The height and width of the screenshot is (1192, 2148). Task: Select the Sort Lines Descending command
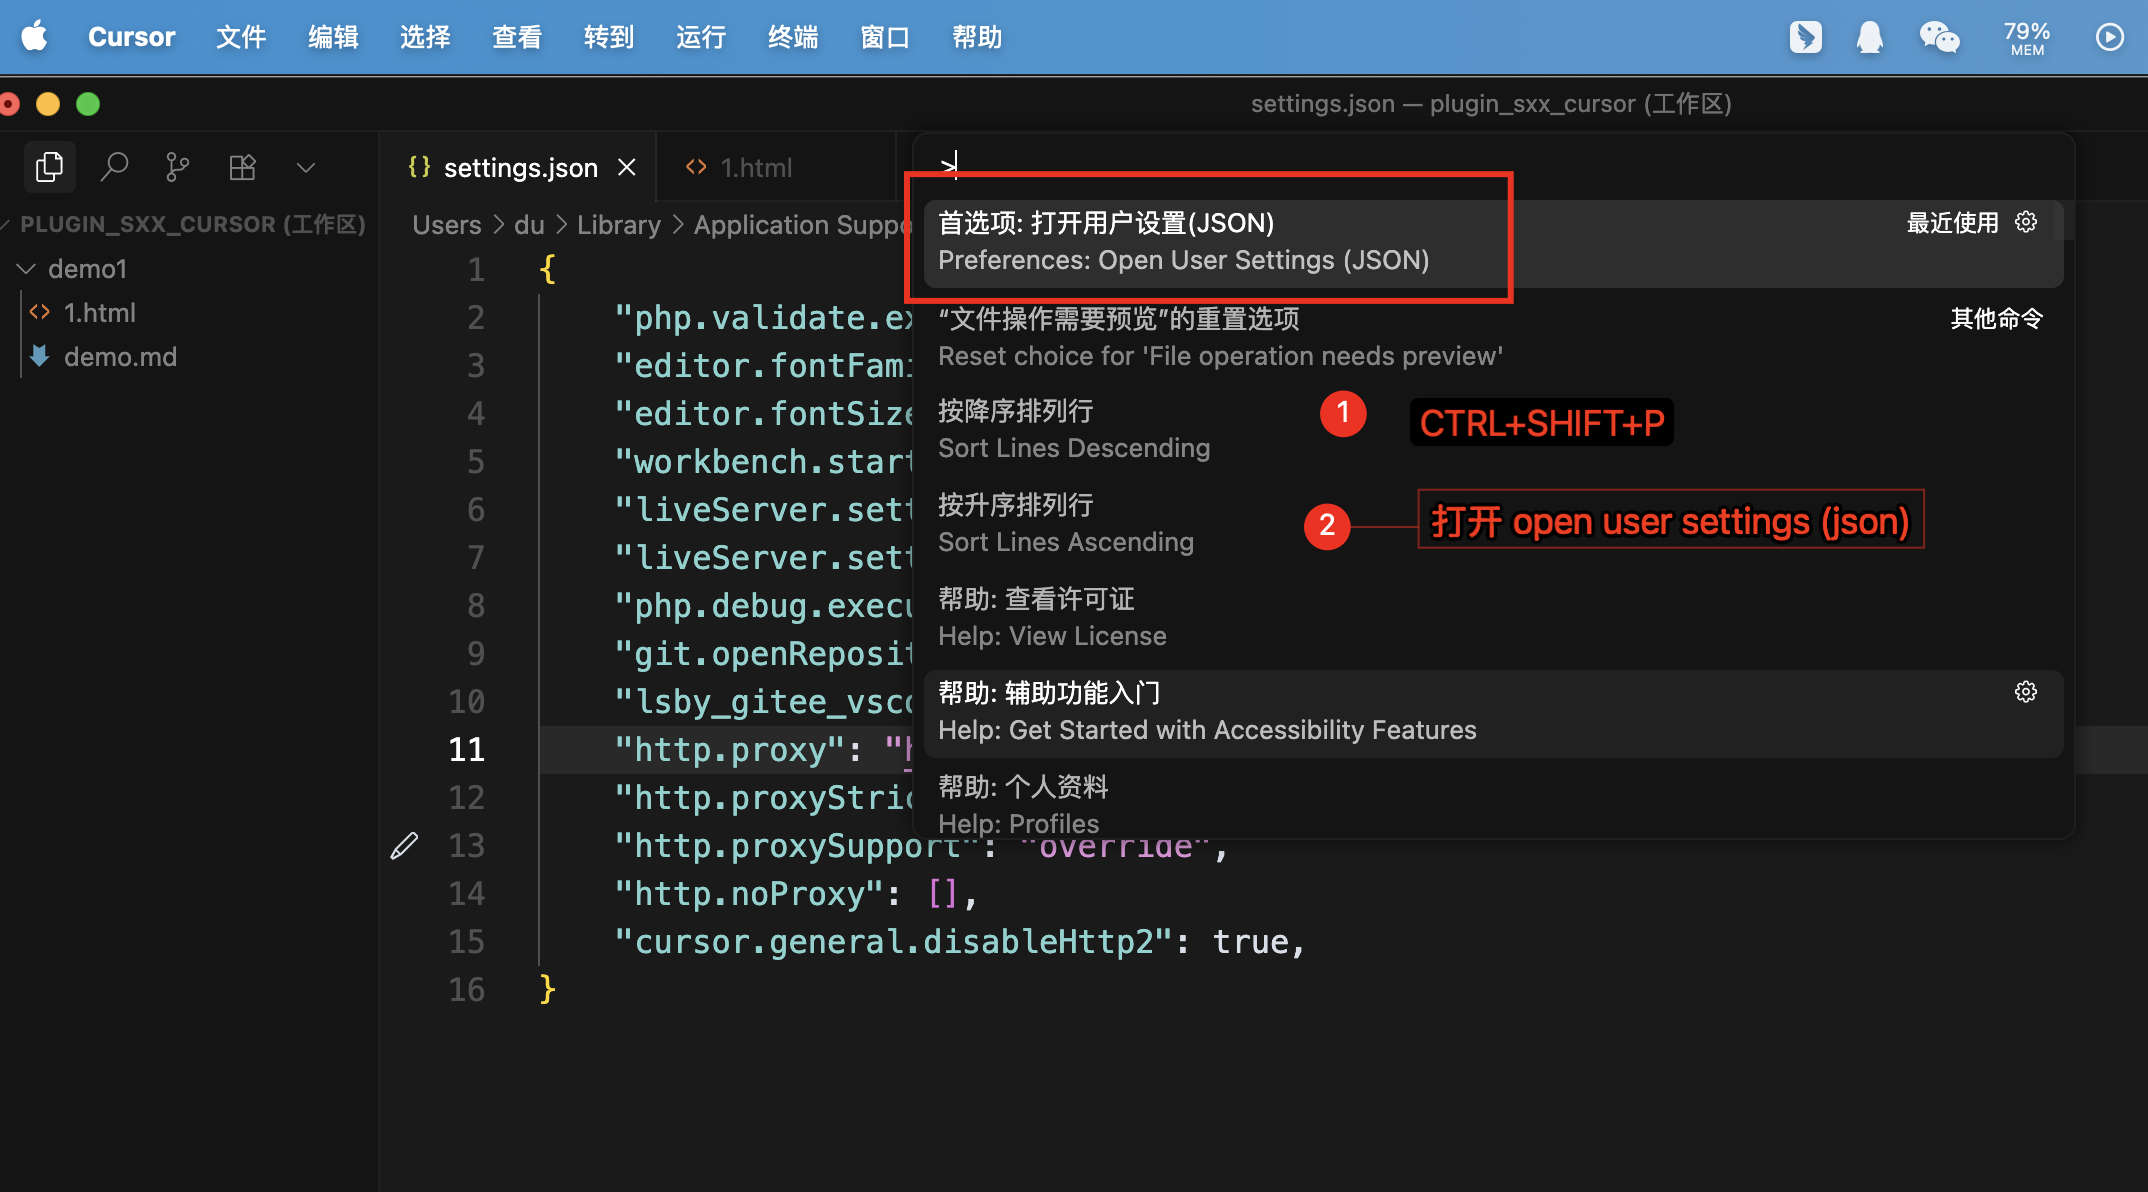click(x=1494, y=429)
